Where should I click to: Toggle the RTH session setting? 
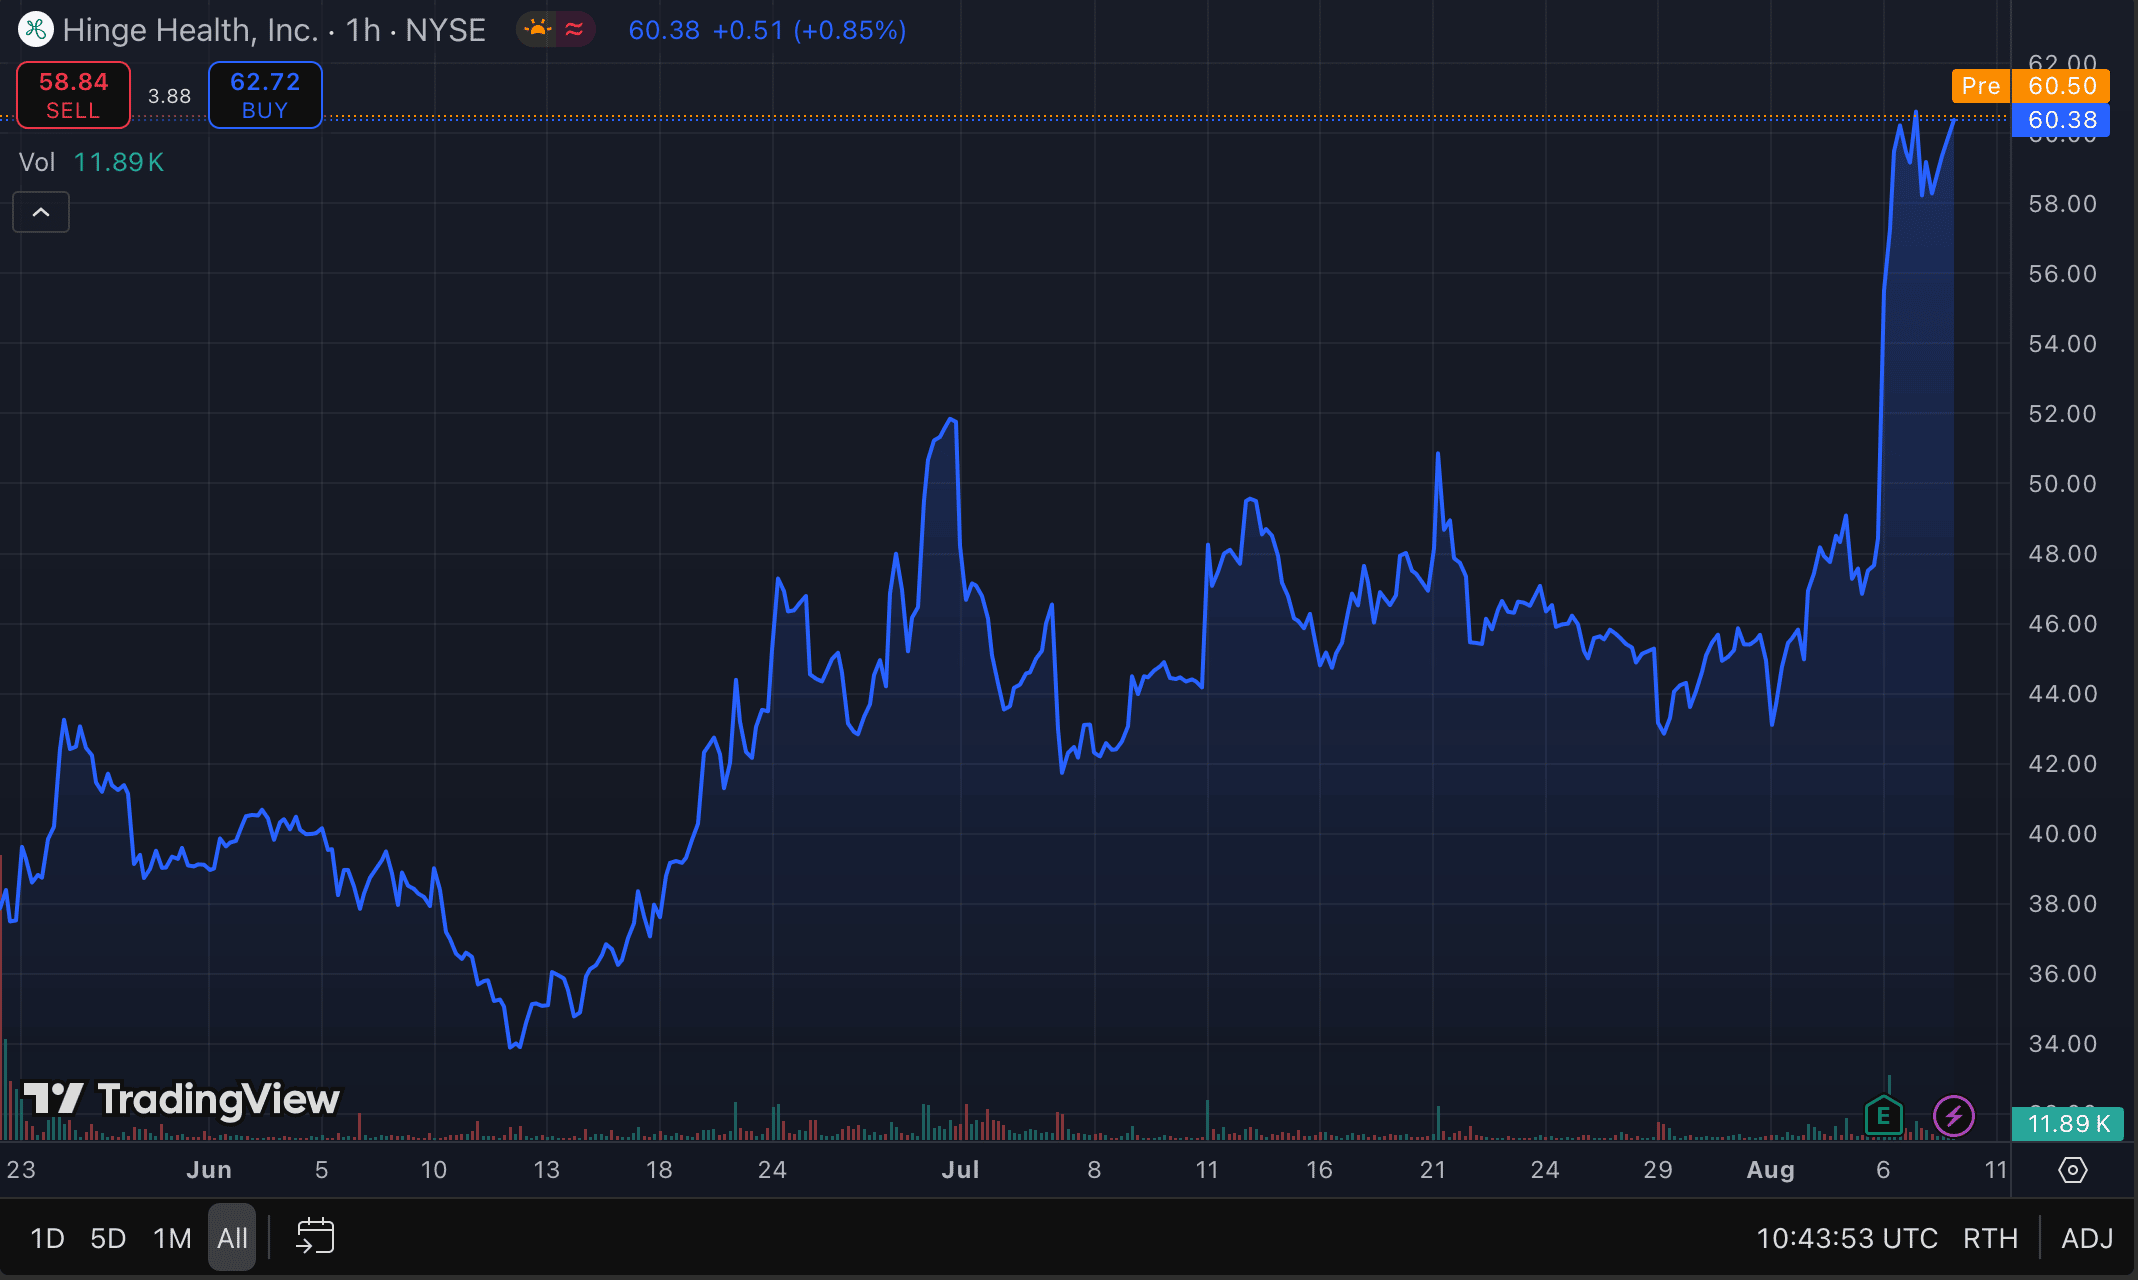pyautogui.click(x=1990, y=1238)
